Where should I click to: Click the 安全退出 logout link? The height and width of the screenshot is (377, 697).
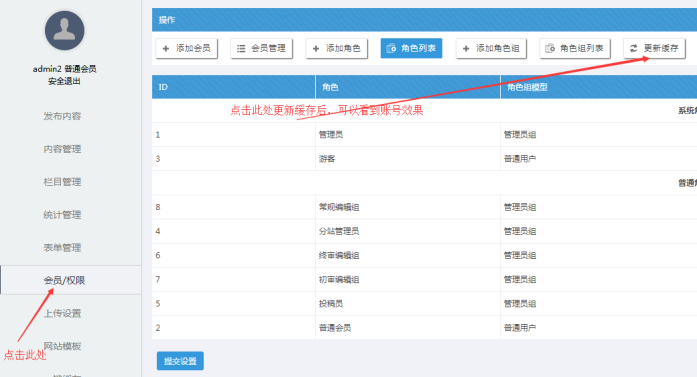(64, 81)
